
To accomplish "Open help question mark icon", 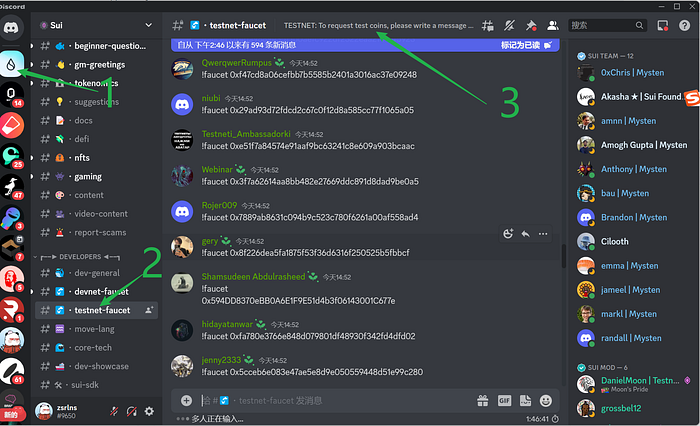I will click(x=684, y=25).
